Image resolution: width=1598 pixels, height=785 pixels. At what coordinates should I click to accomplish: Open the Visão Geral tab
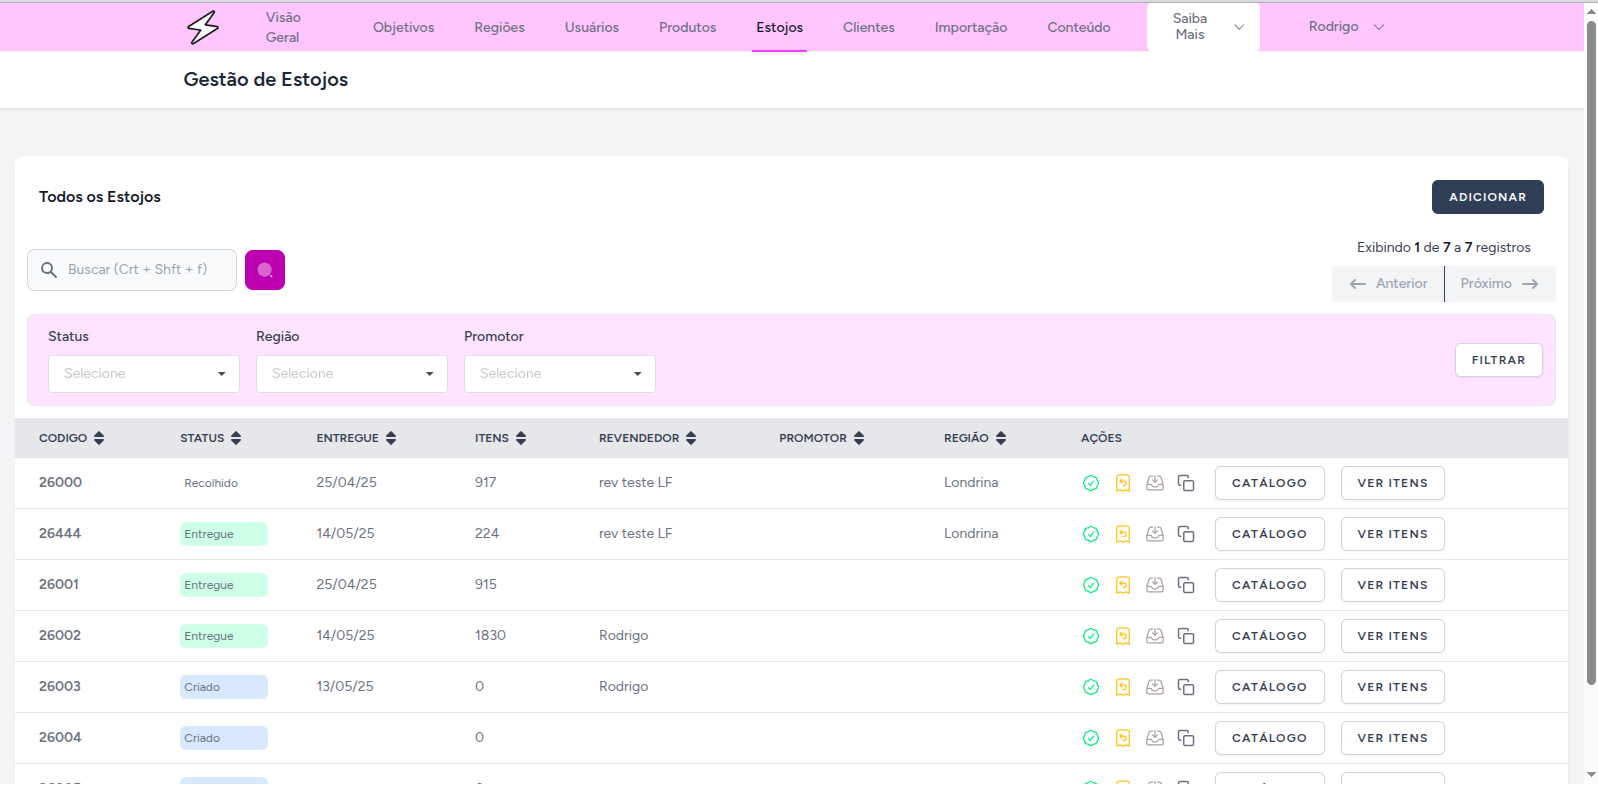tap(283, 27)
